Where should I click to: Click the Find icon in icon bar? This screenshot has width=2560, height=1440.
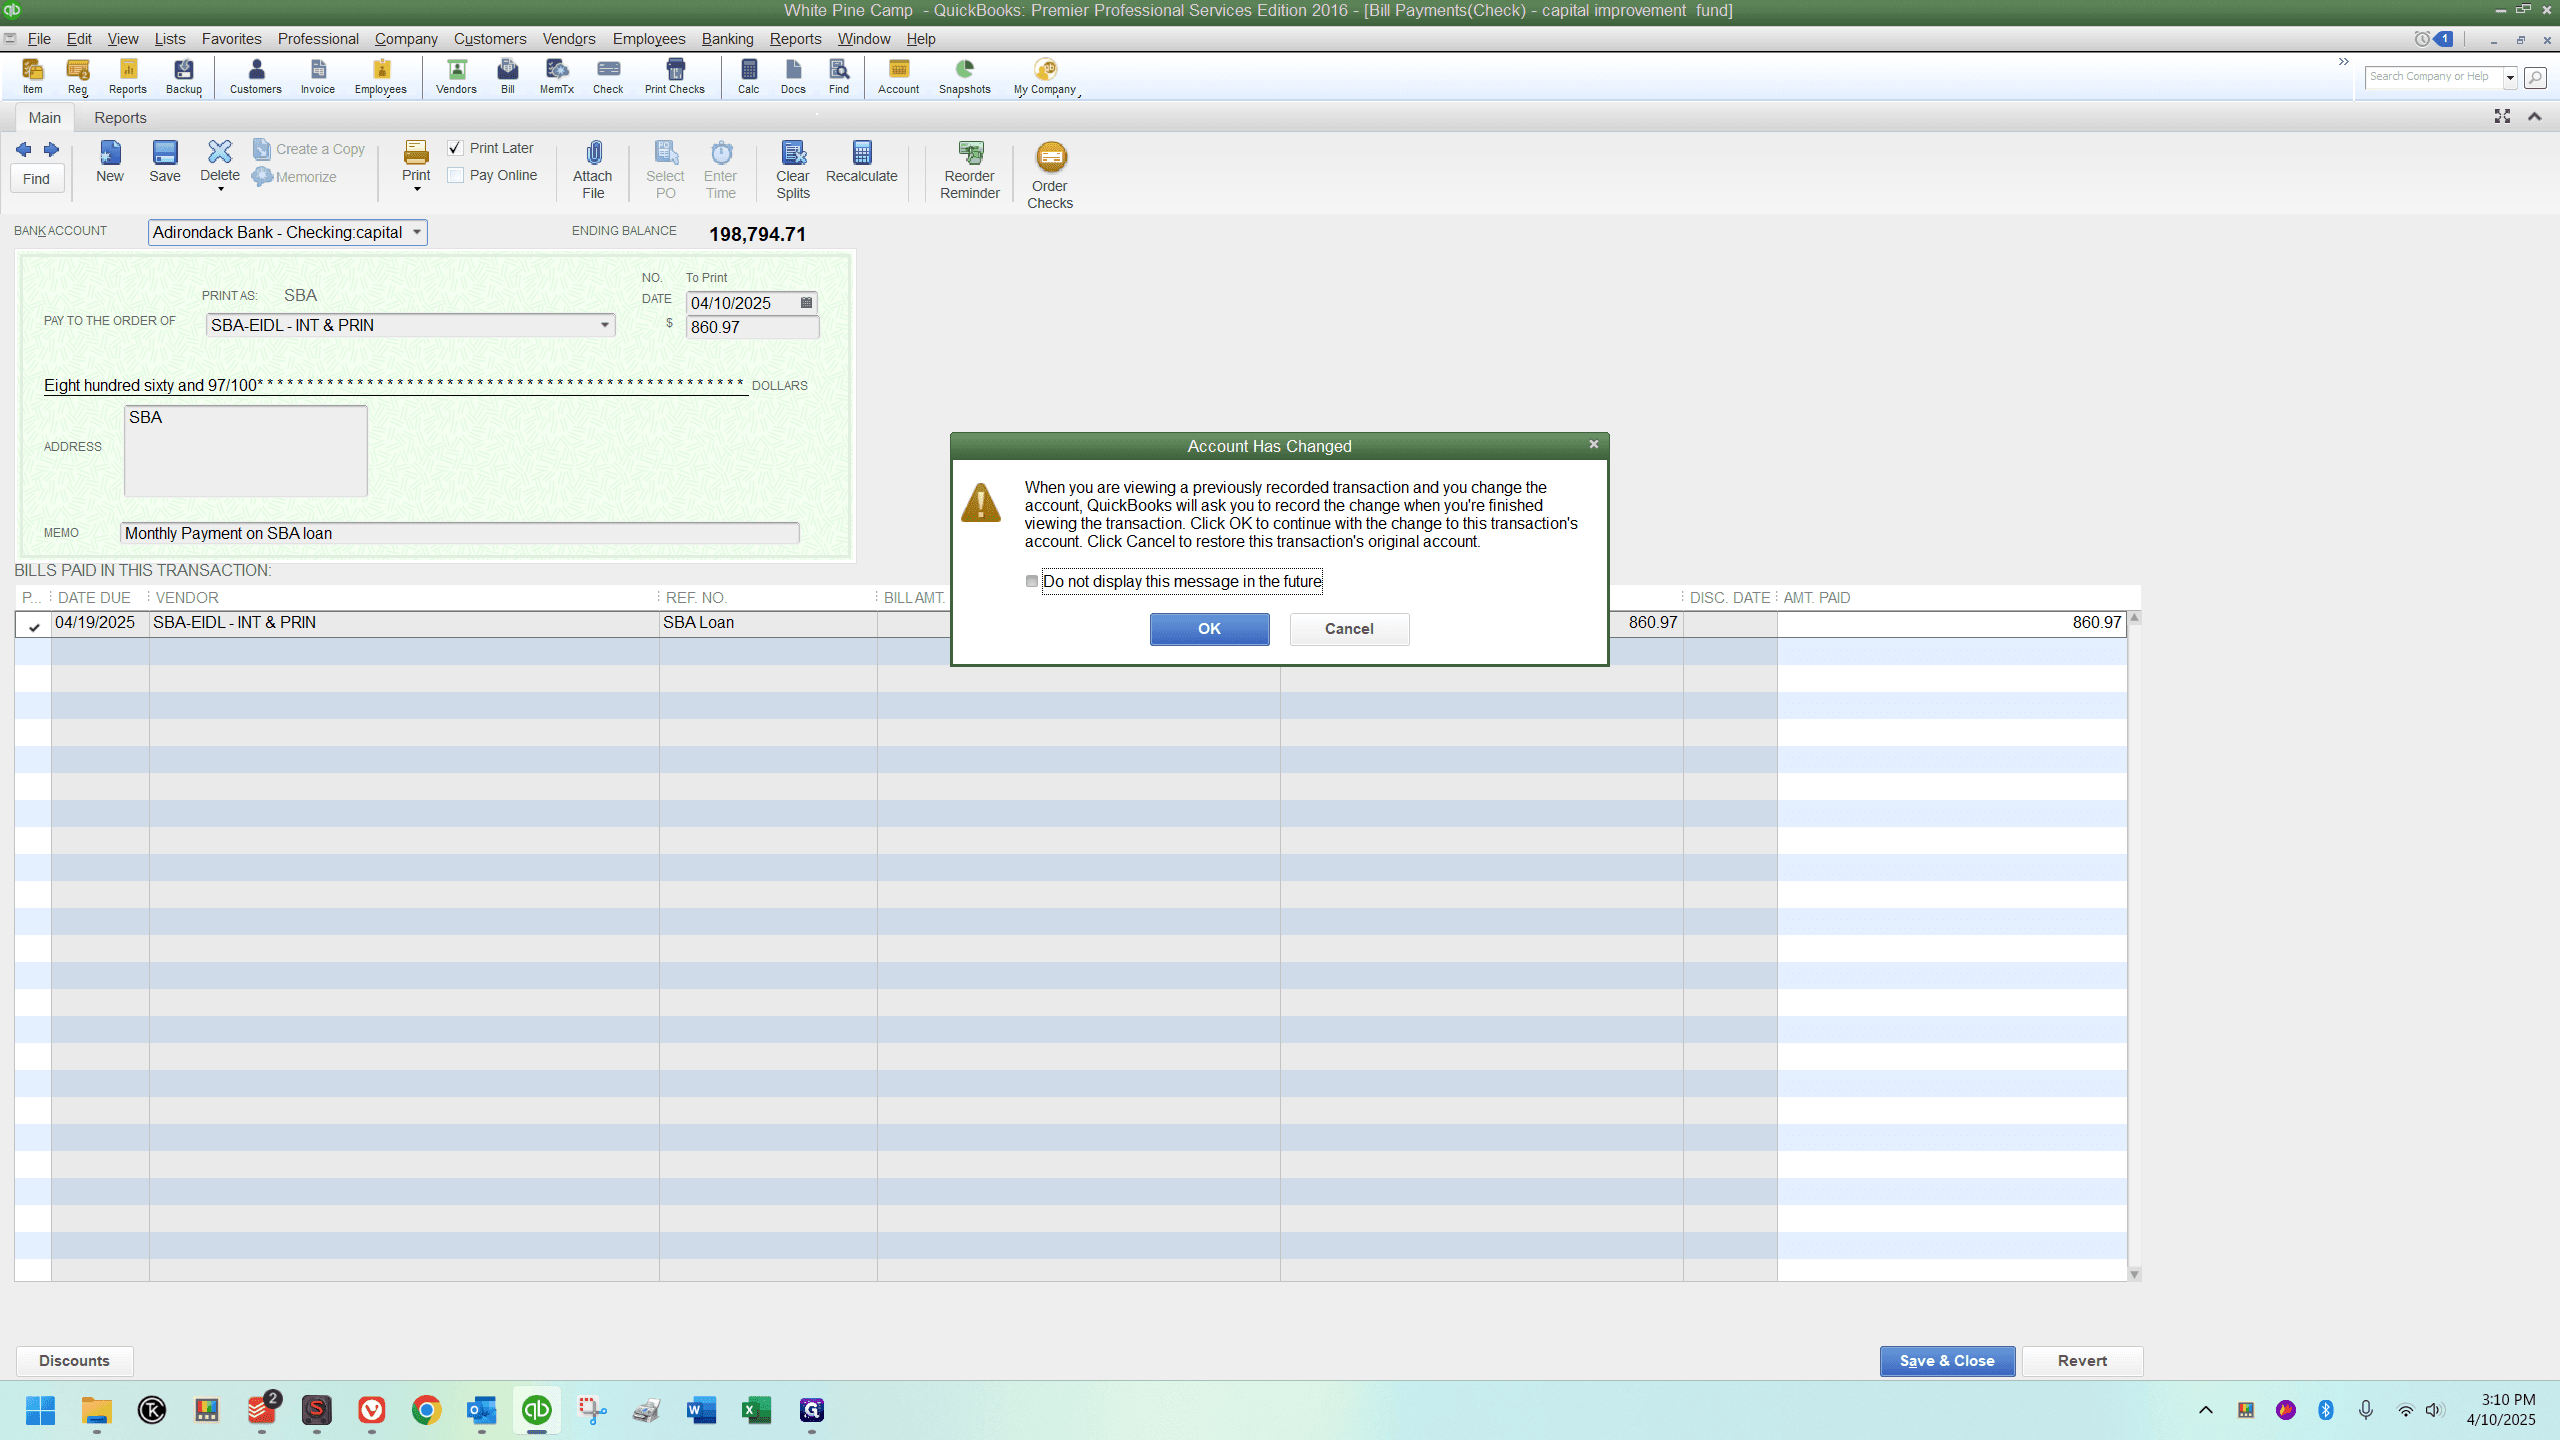[839, 76]
